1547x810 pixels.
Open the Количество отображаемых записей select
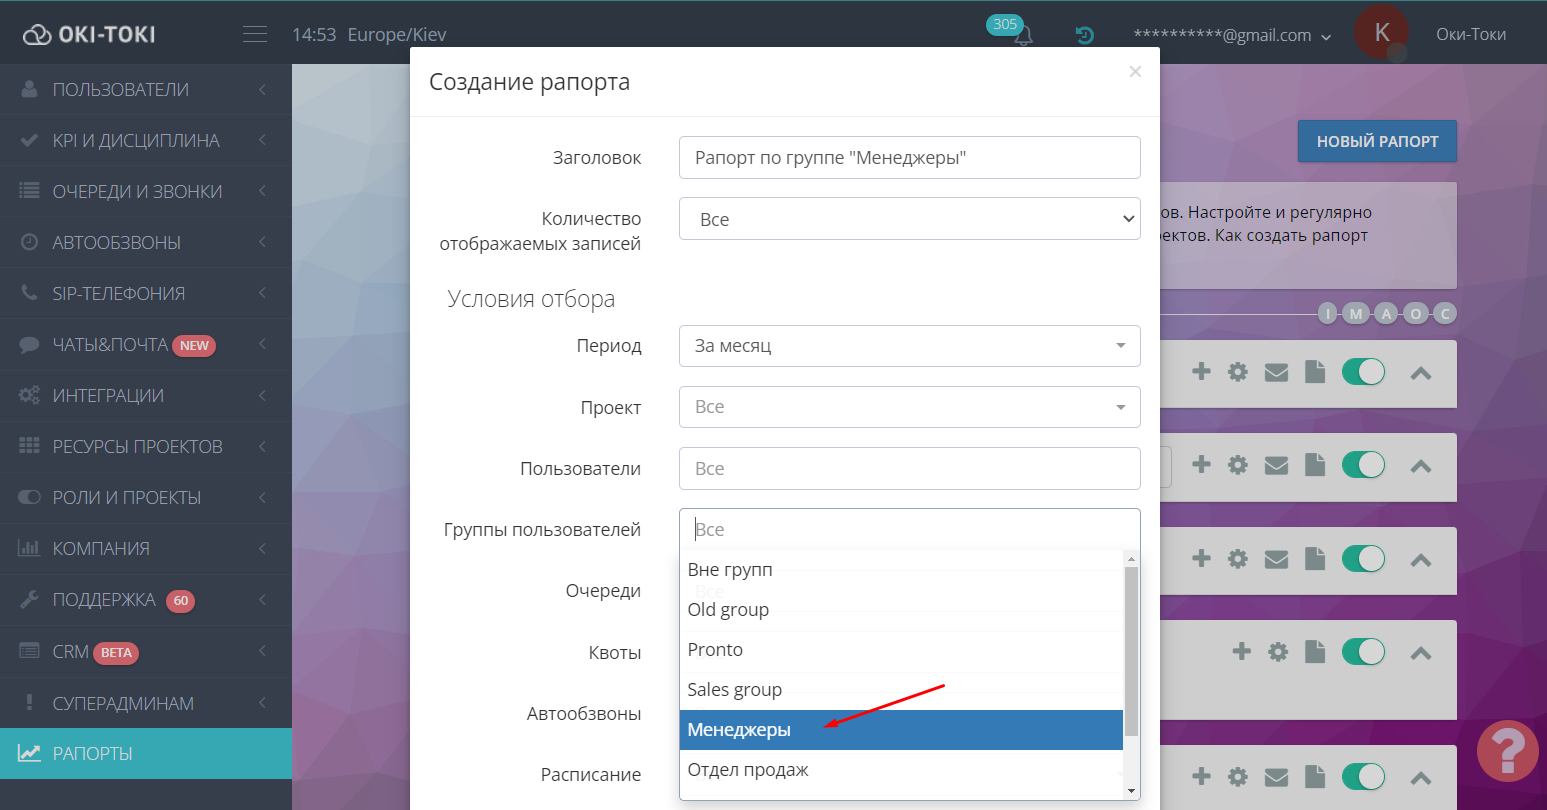click(909, 219)
